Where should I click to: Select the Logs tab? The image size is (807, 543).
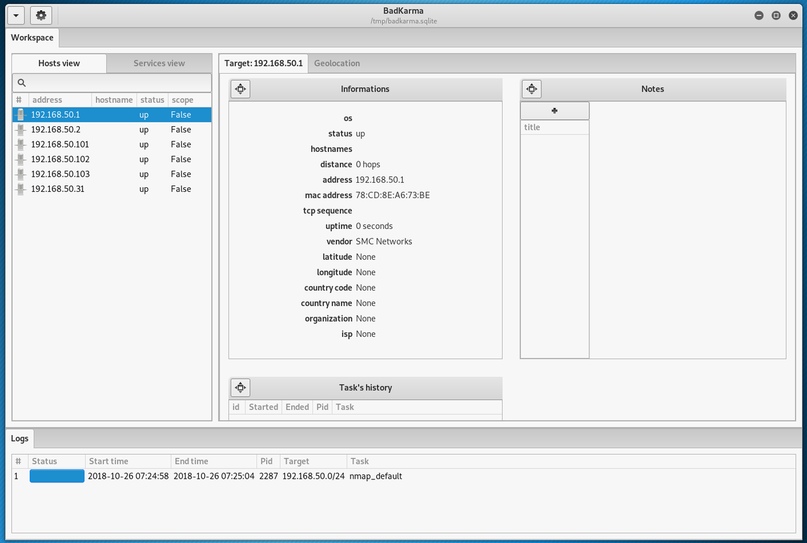(20, 438)
